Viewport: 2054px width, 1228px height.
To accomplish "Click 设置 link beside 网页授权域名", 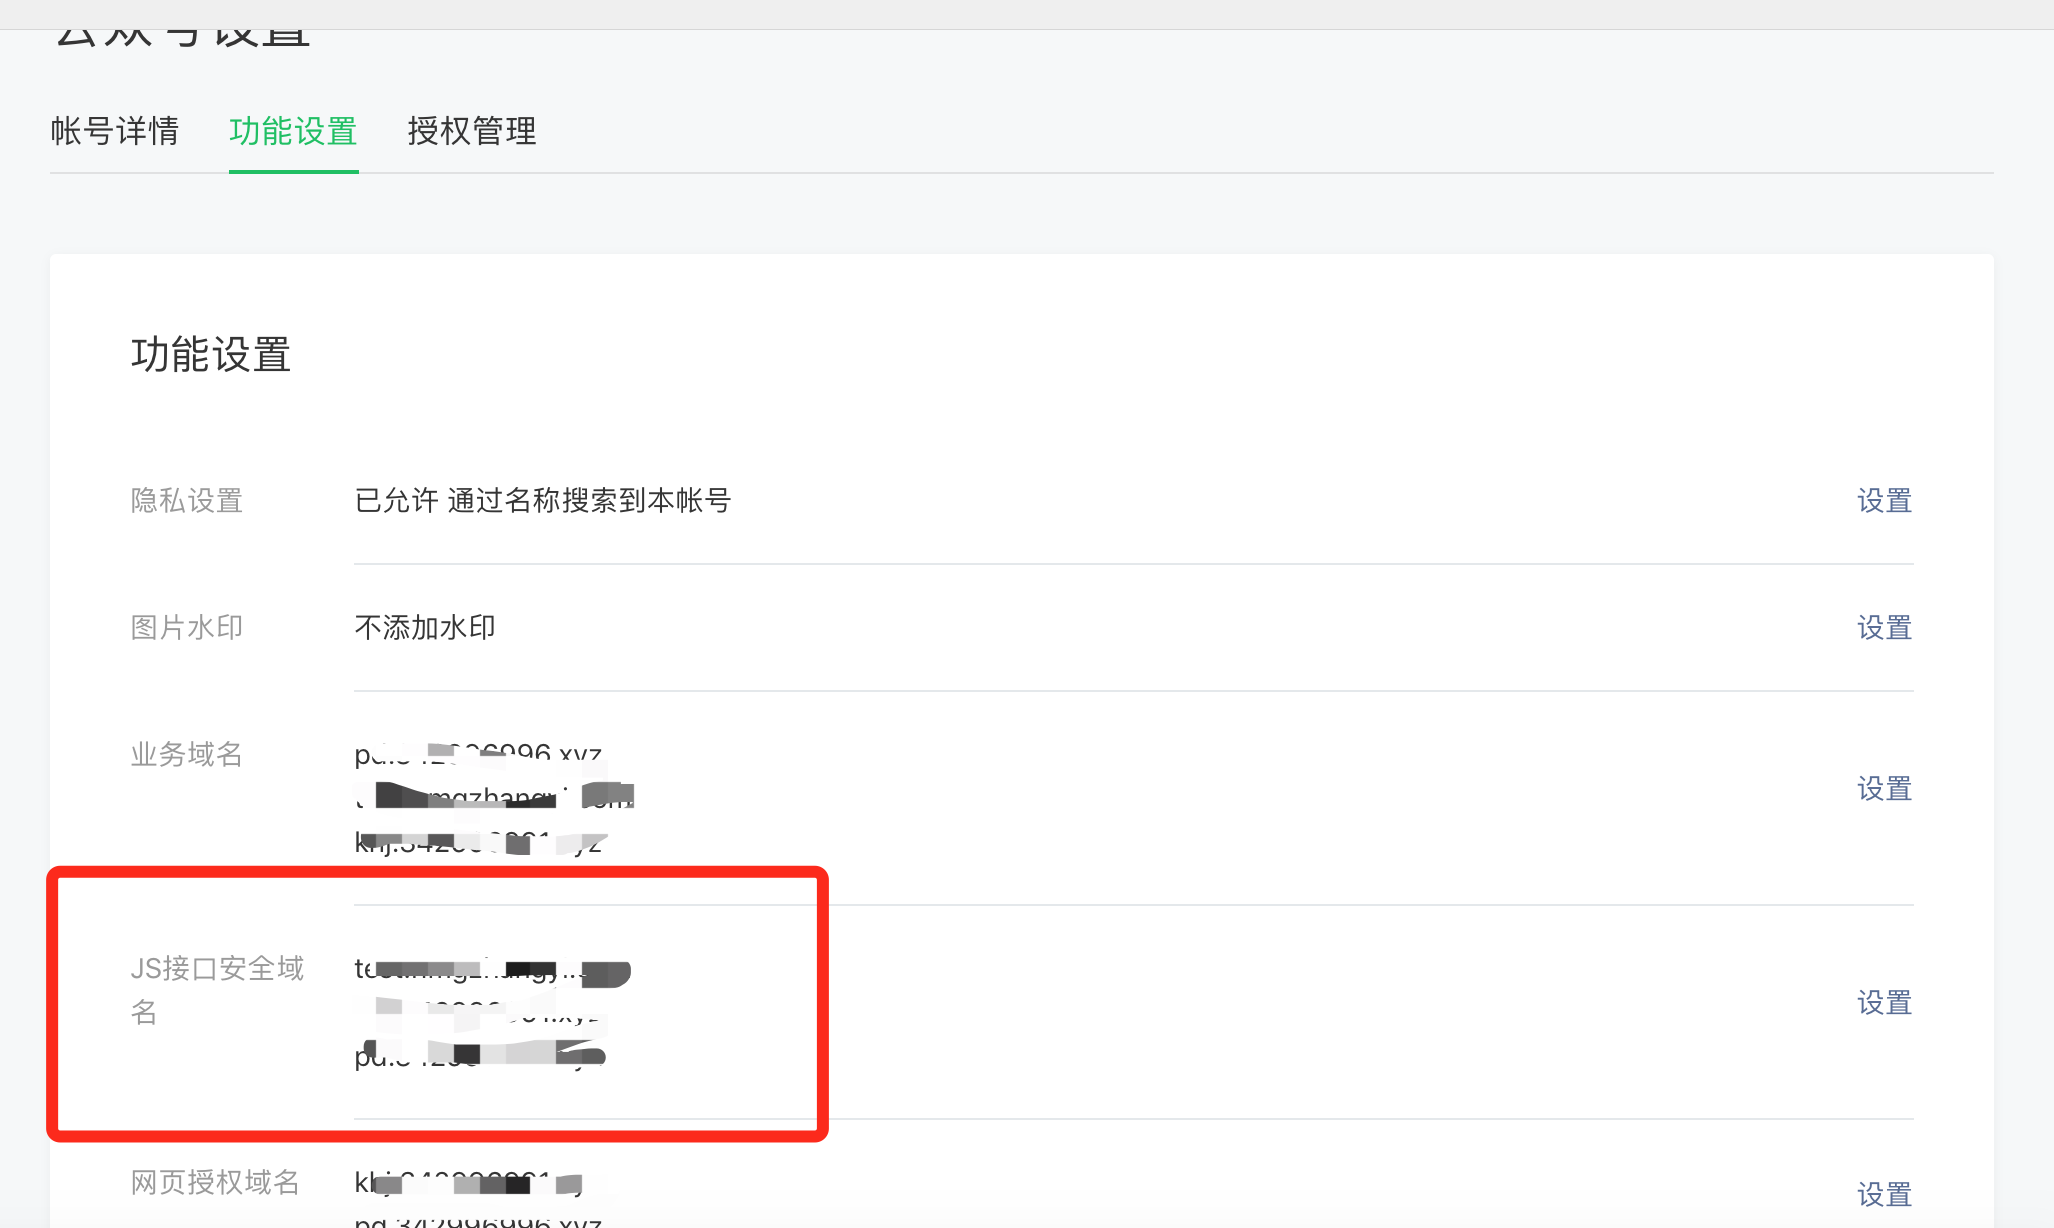I will [x=1884, y=1194].
